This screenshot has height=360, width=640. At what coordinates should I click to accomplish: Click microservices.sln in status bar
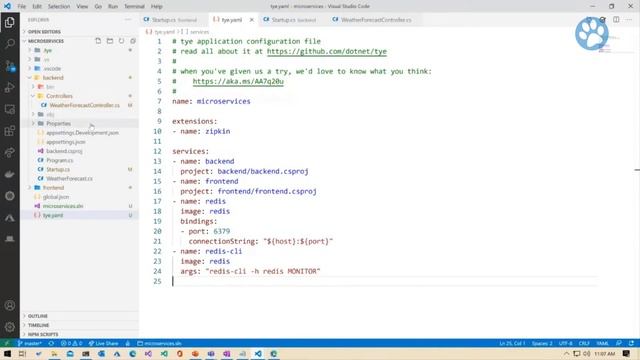click(x=160, y=343)
